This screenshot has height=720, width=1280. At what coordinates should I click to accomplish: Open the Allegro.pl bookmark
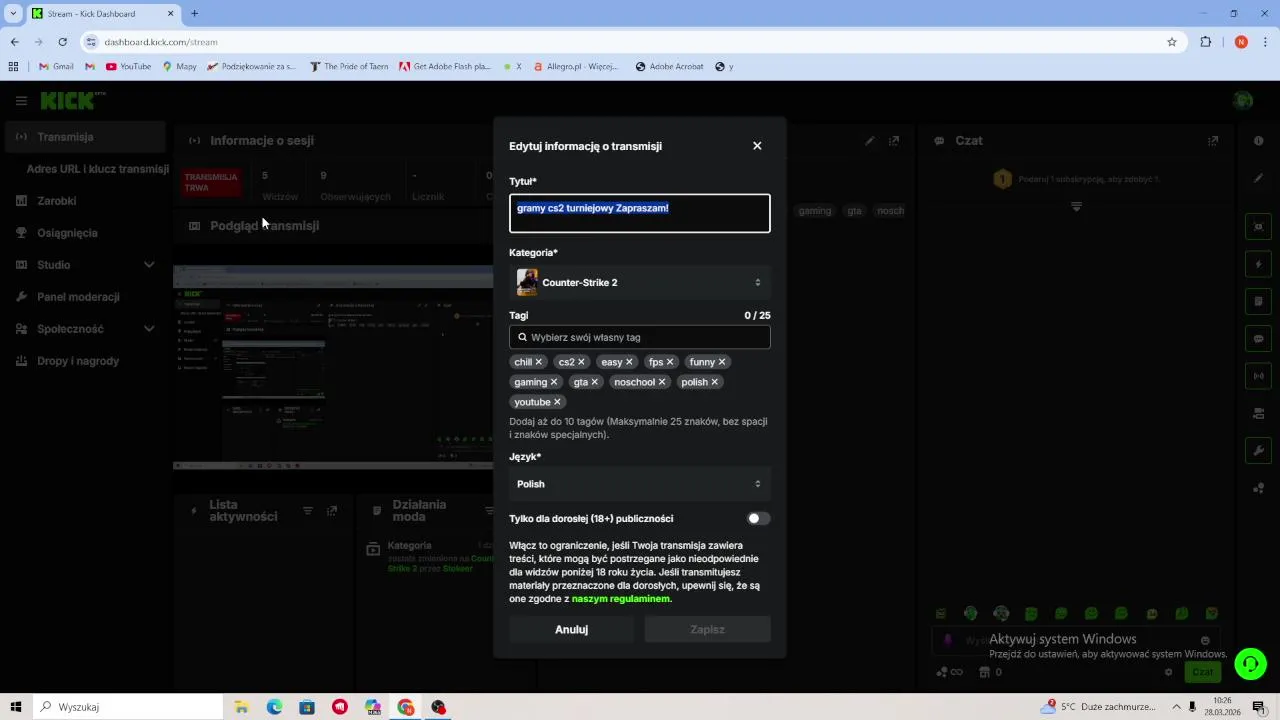pos(576,67)
